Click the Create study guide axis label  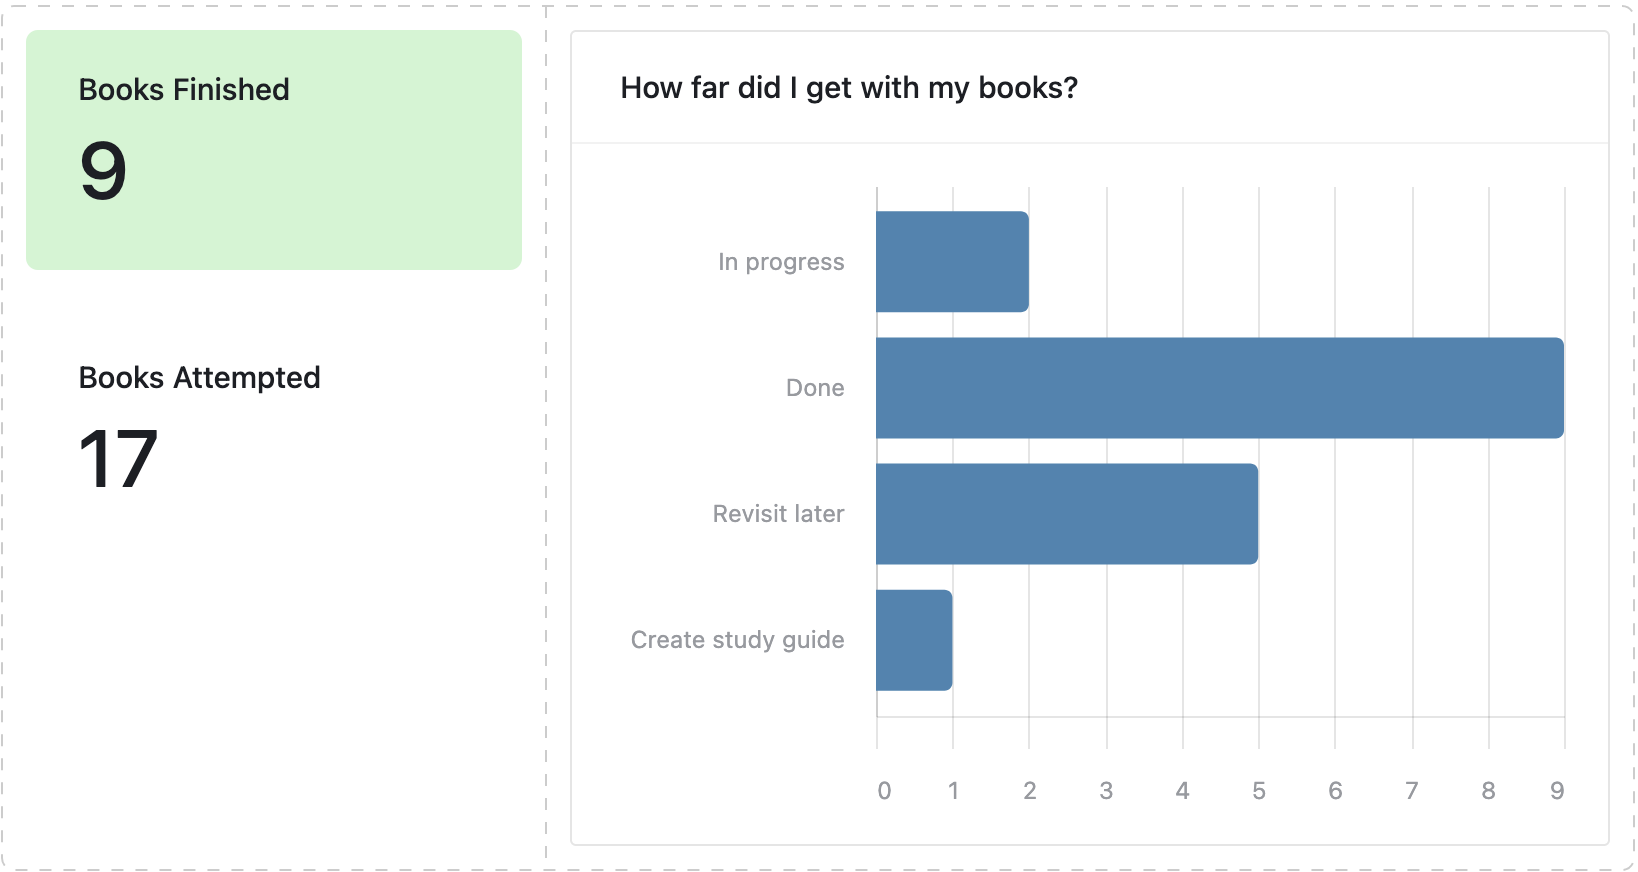(x=737, y=640)
